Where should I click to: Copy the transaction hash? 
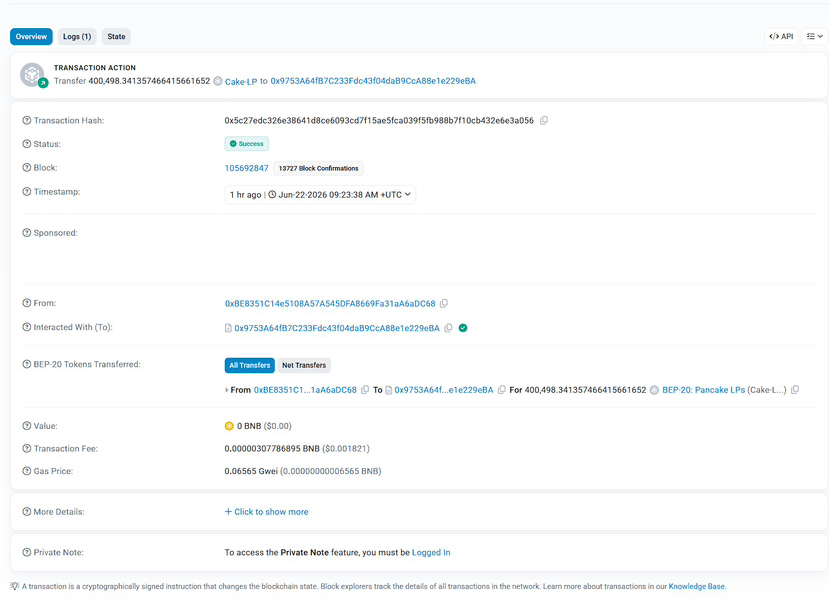pos(544,121)
